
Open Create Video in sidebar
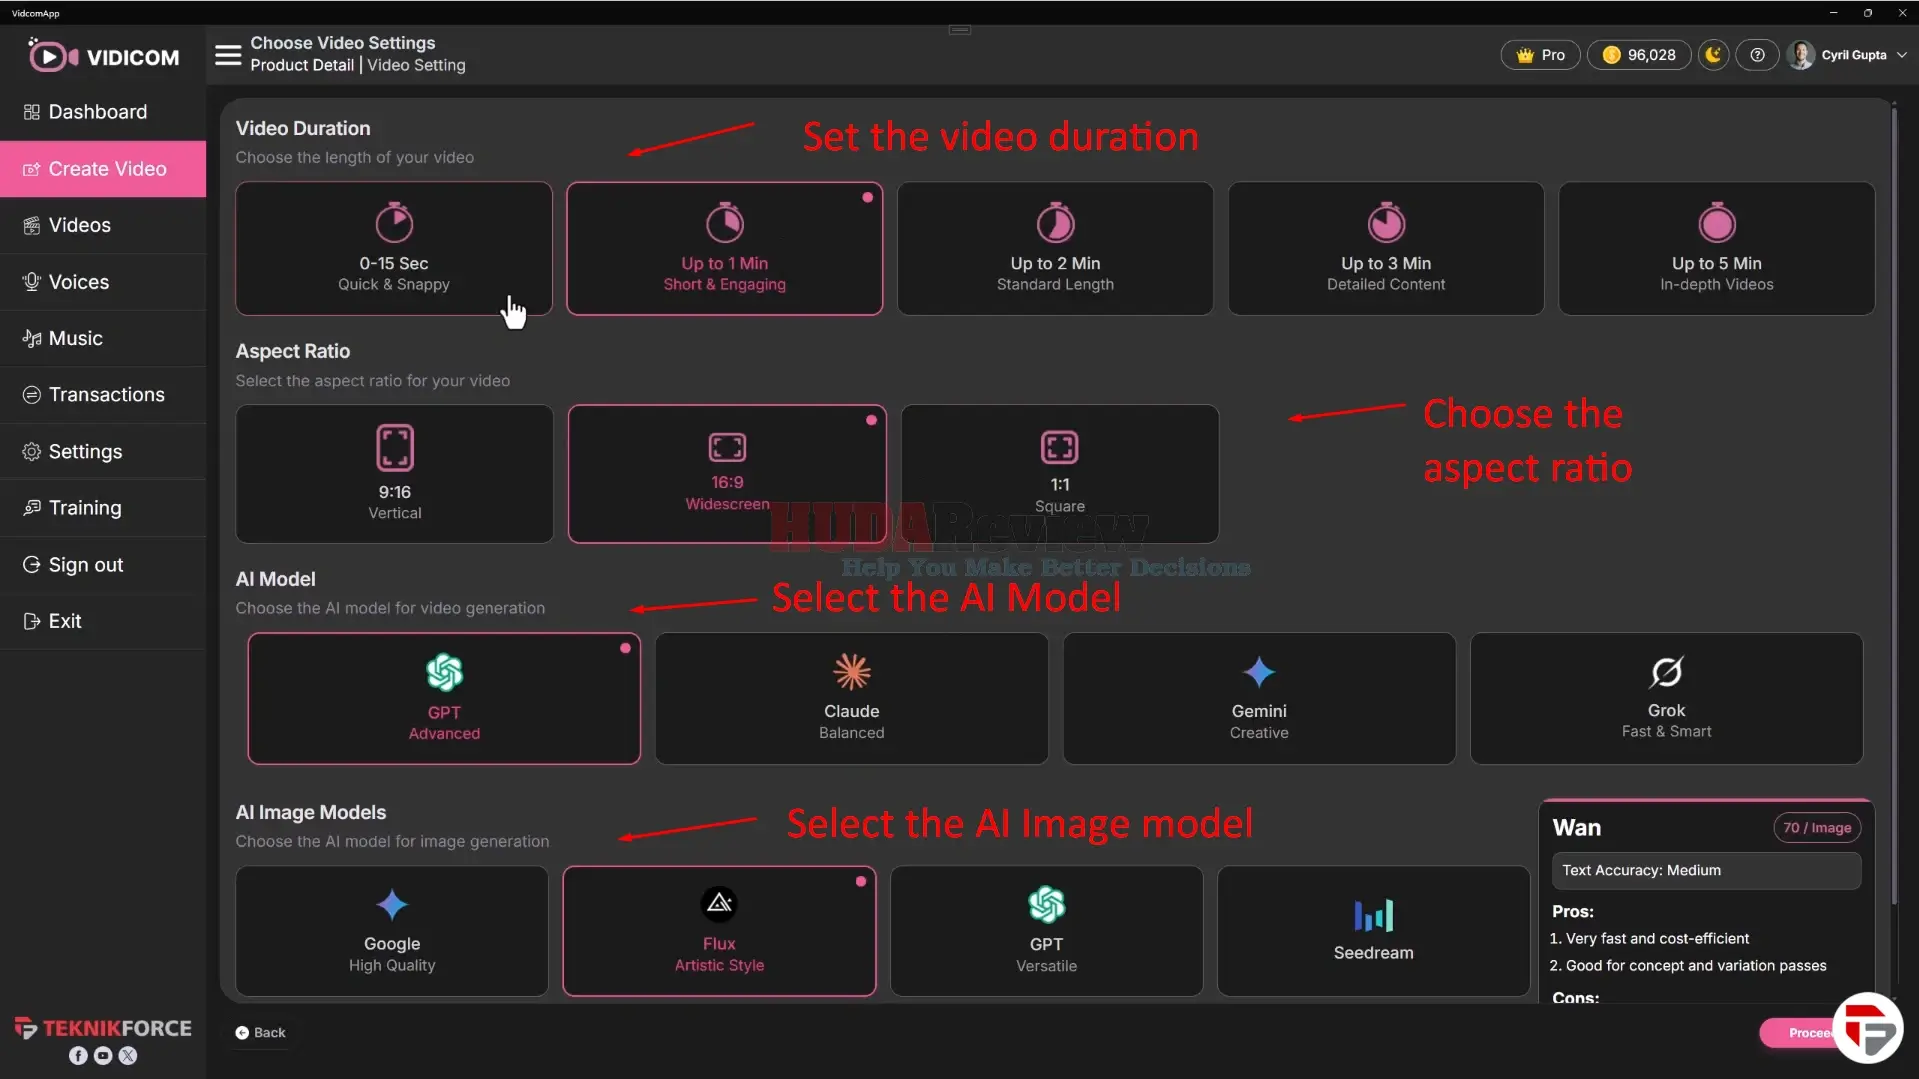(x=103, y=169)
